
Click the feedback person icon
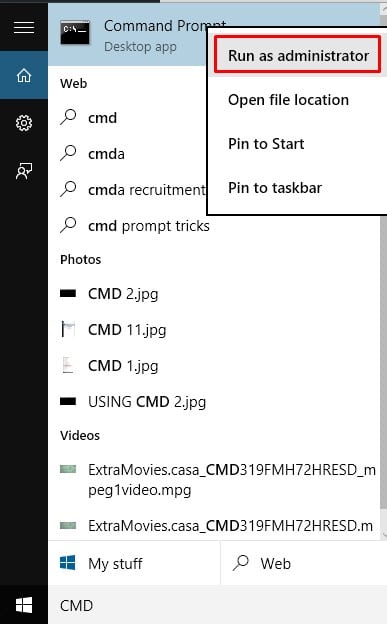[24, 171]
